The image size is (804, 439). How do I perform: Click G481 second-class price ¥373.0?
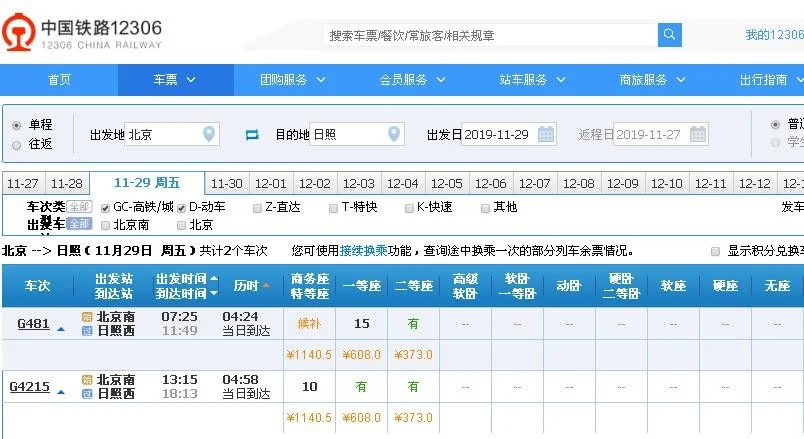[x=413, y=355]
